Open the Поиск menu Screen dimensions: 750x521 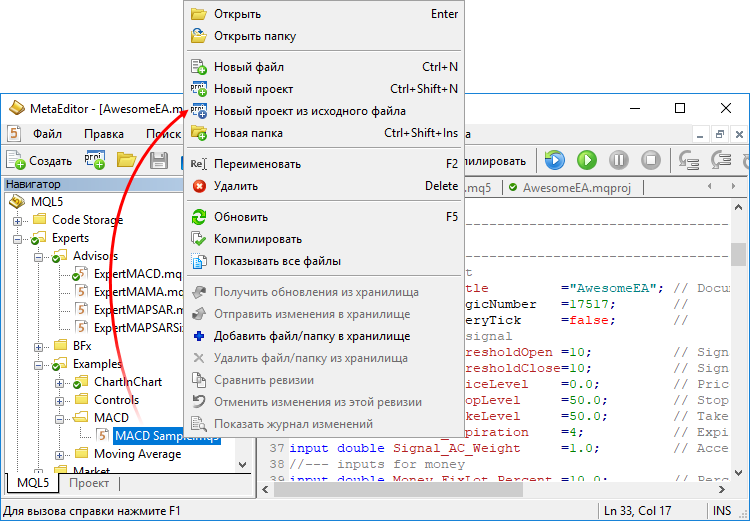163,134
